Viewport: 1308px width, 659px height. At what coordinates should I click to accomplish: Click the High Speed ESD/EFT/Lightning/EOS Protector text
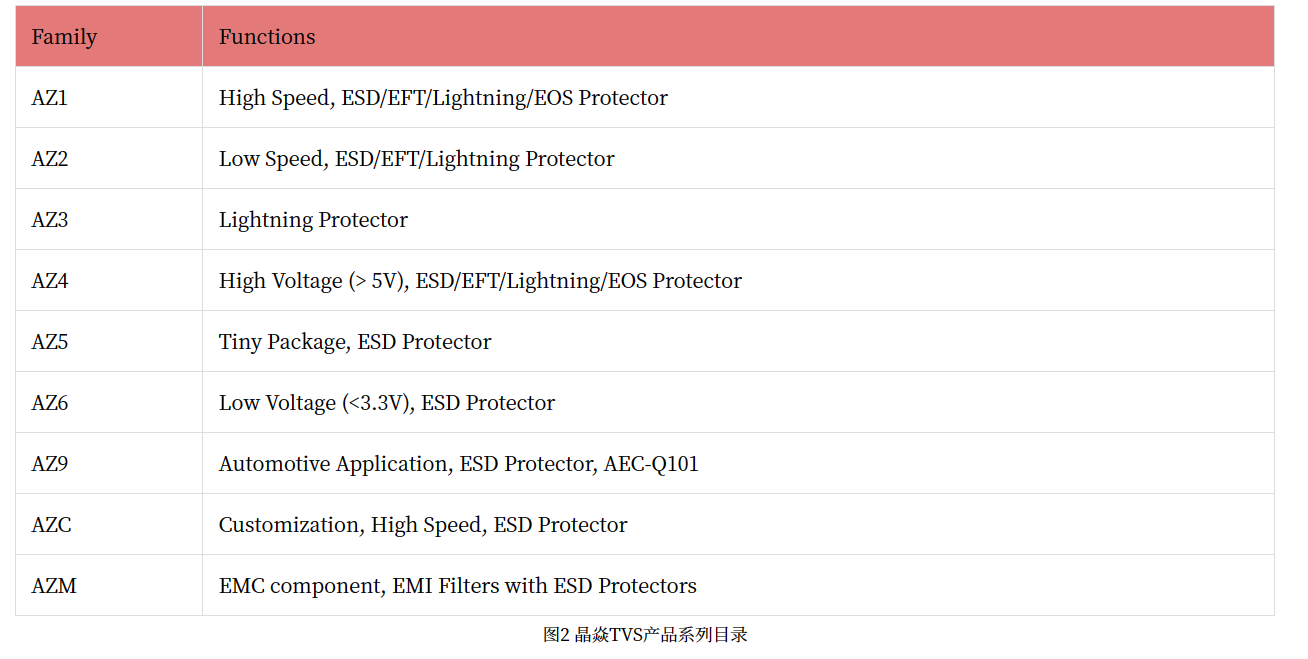443,98
